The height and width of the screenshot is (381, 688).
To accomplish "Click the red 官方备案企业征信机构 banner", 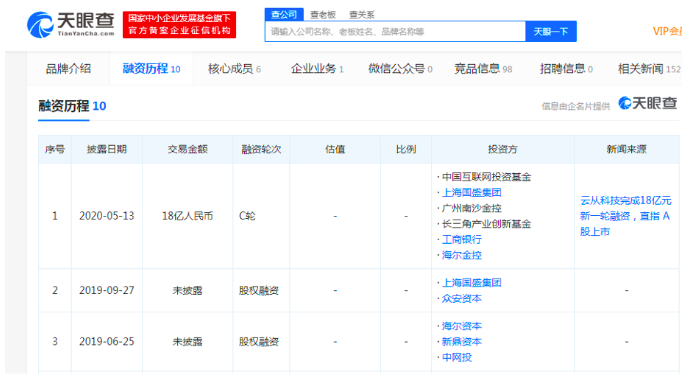I will point(179,25).
